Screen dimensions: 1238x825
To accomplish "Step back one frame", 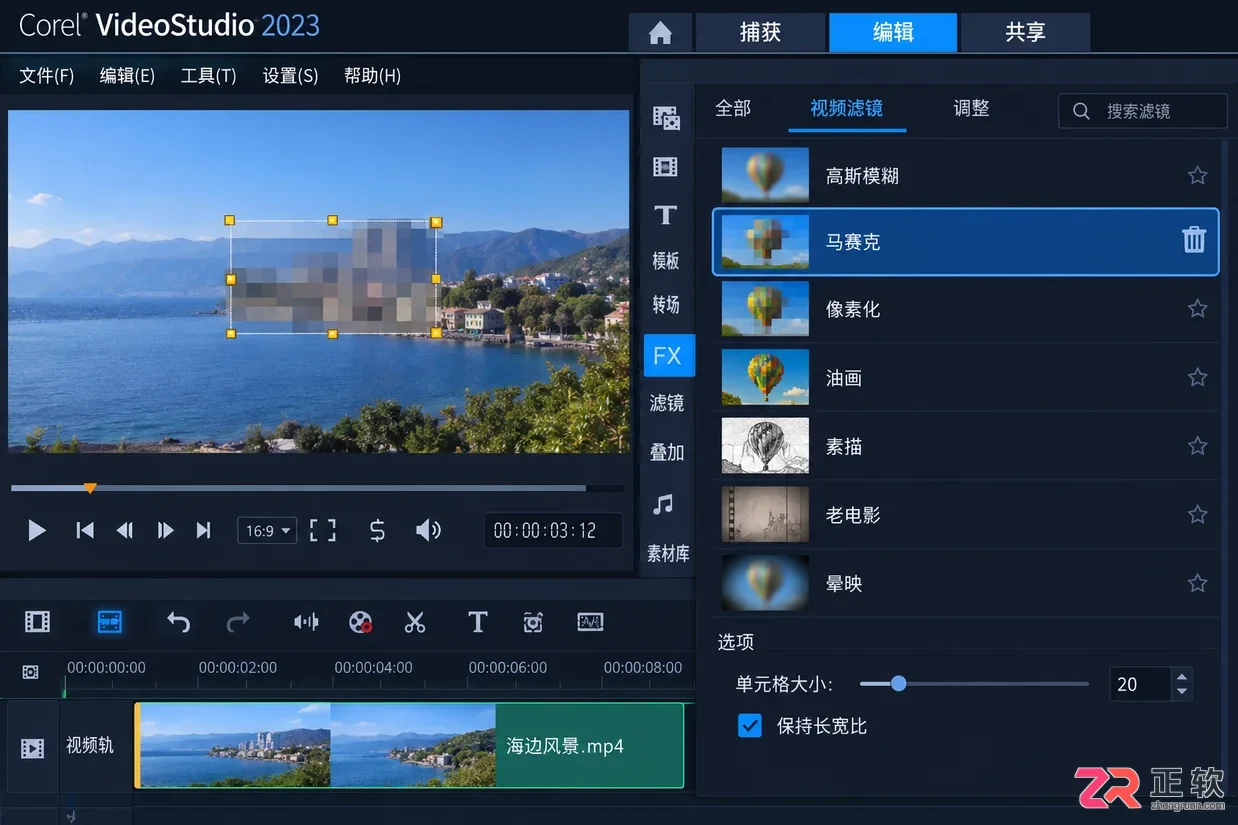I will pyautogui.click(x=125, y=531).
